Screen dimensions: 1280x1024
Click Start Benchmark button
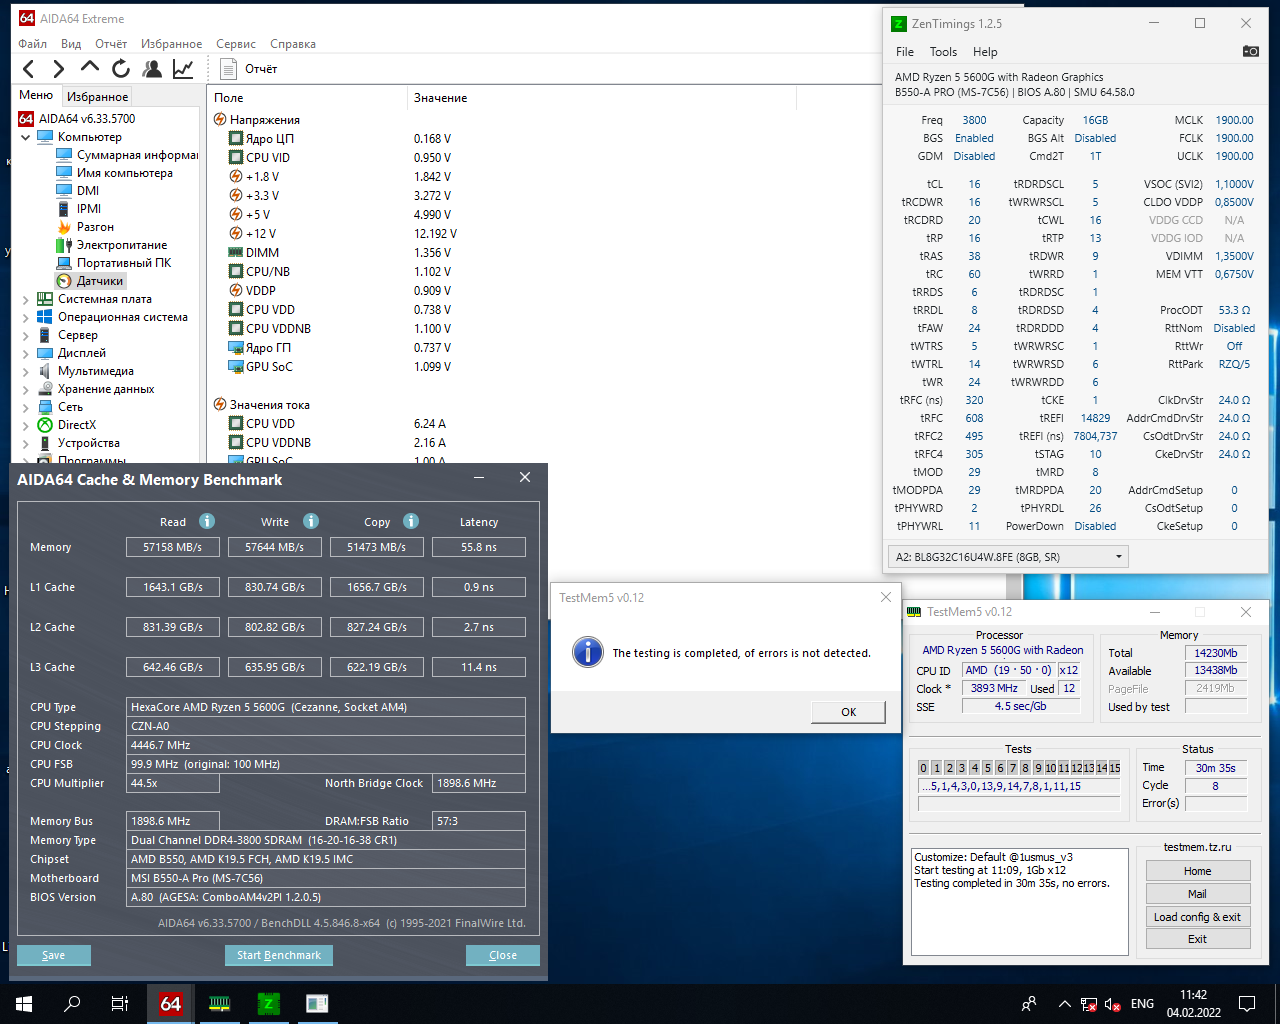279,955
